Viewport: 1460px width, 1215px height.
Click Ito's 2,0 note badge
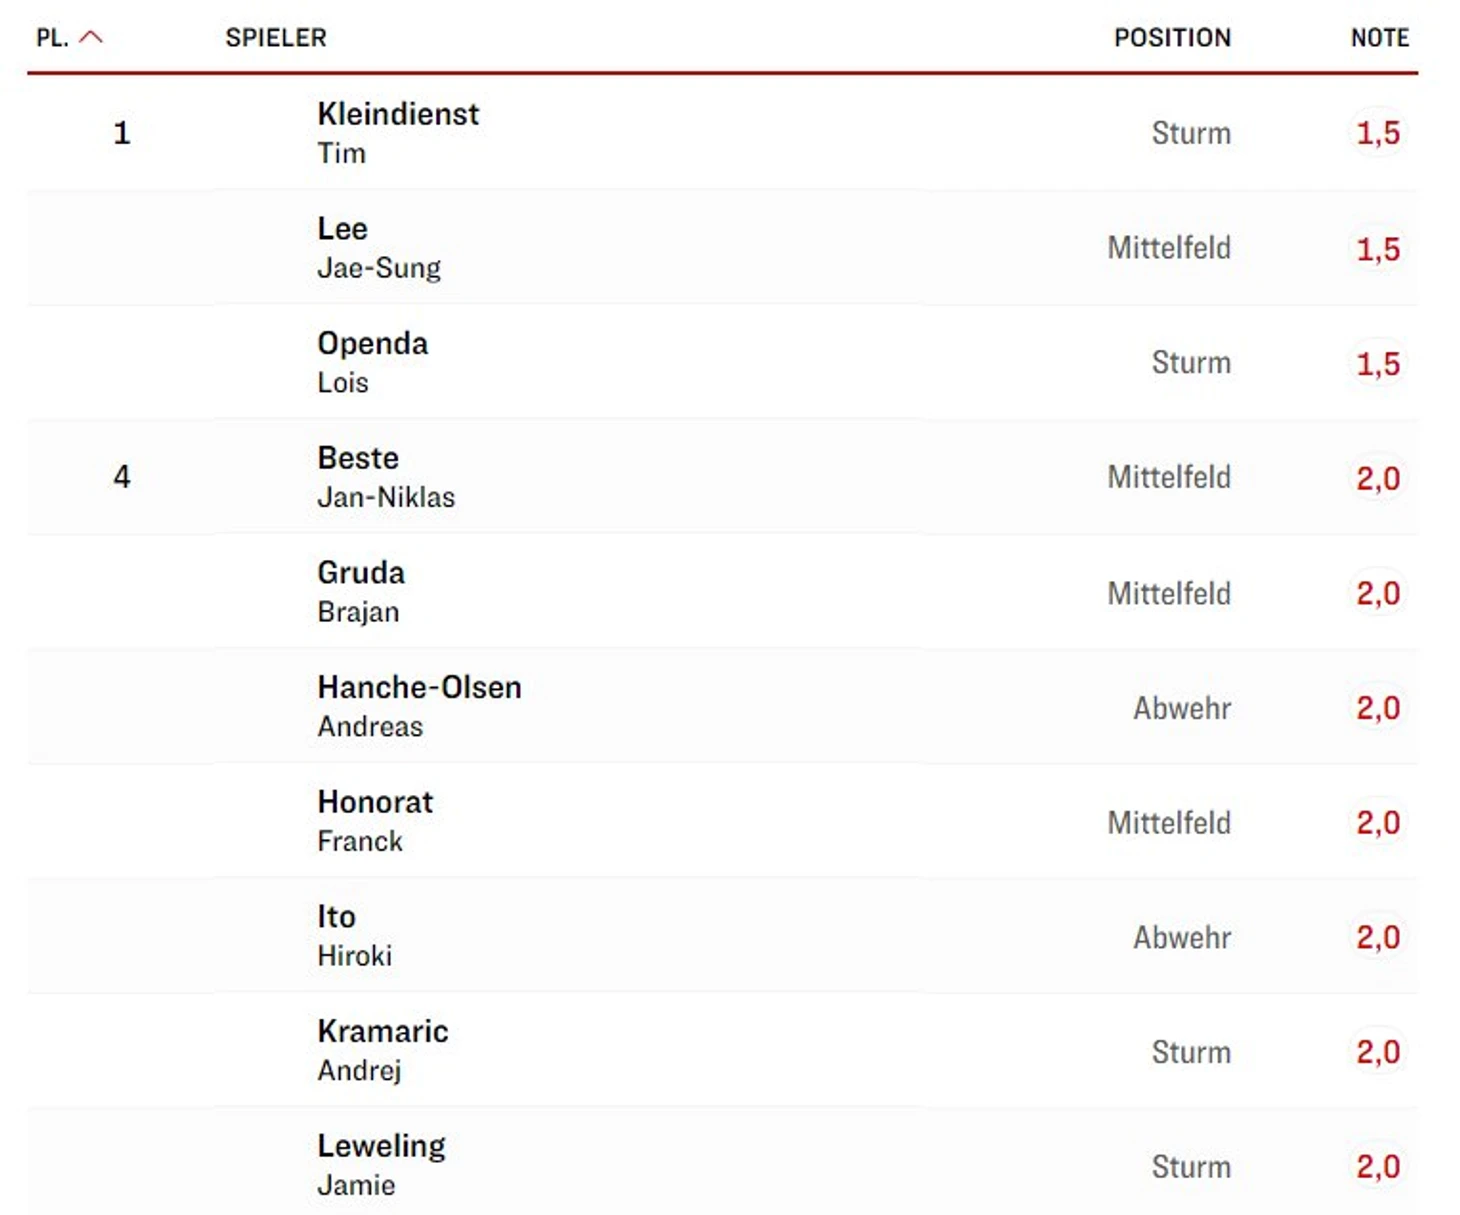click(x=1378, y=937)
